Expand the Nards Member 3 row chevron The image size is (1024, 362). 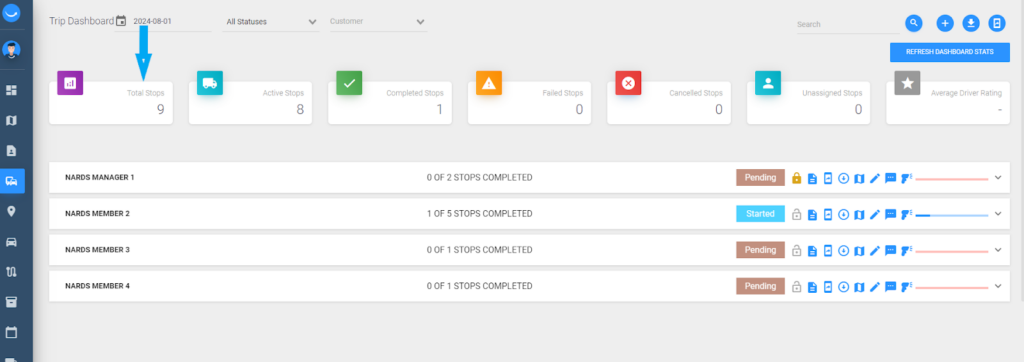pos(998,250)
